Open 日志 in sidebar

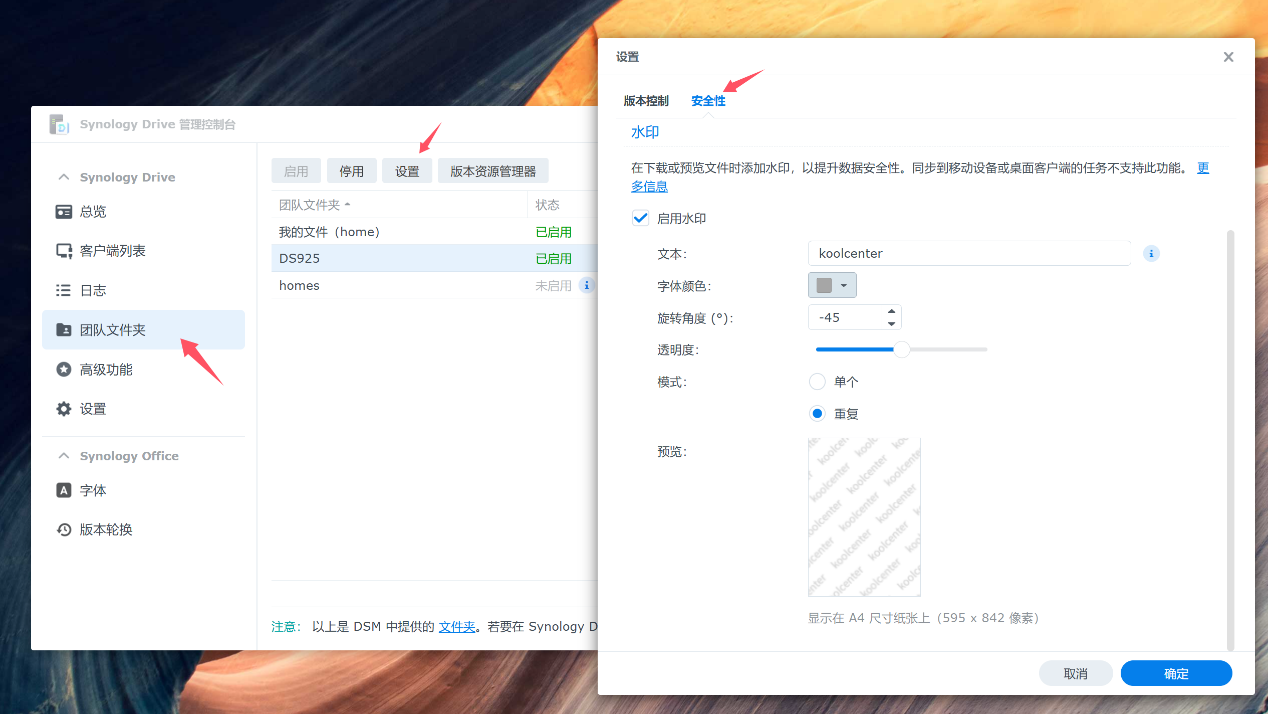point(143,290)
